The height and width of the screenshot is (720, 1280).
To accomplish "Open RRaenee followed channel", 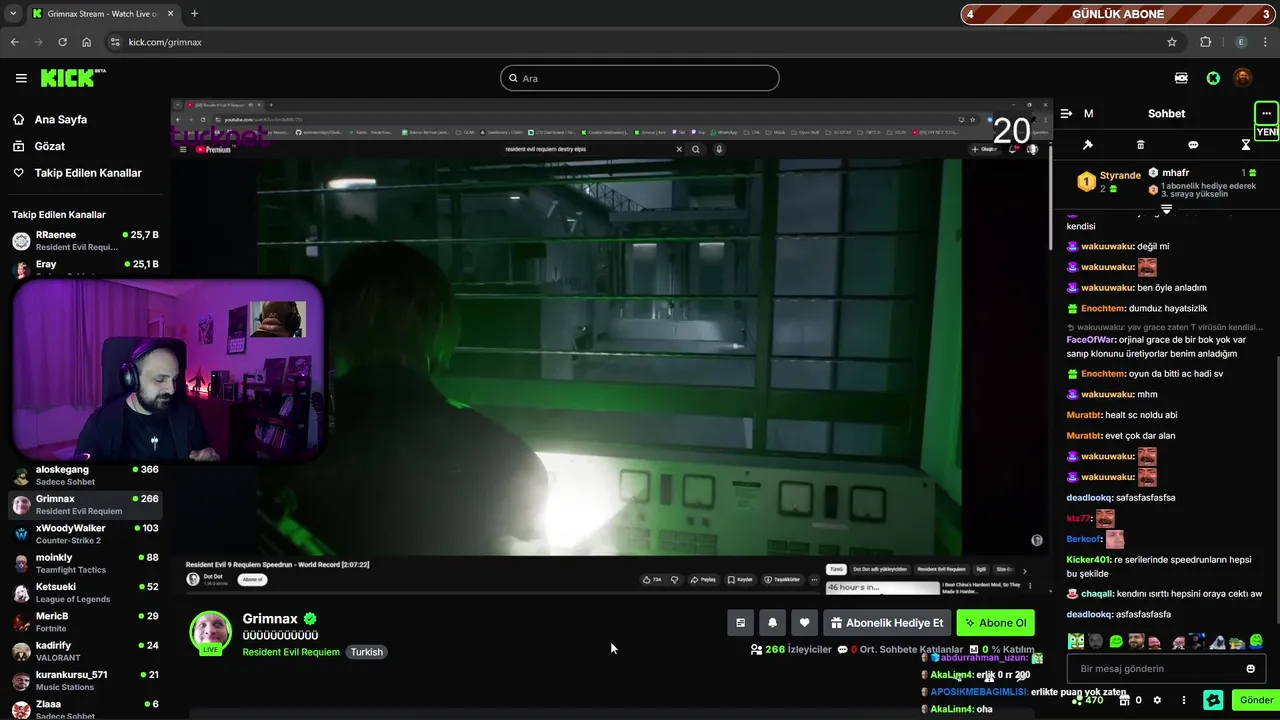I will coord(85,241).
